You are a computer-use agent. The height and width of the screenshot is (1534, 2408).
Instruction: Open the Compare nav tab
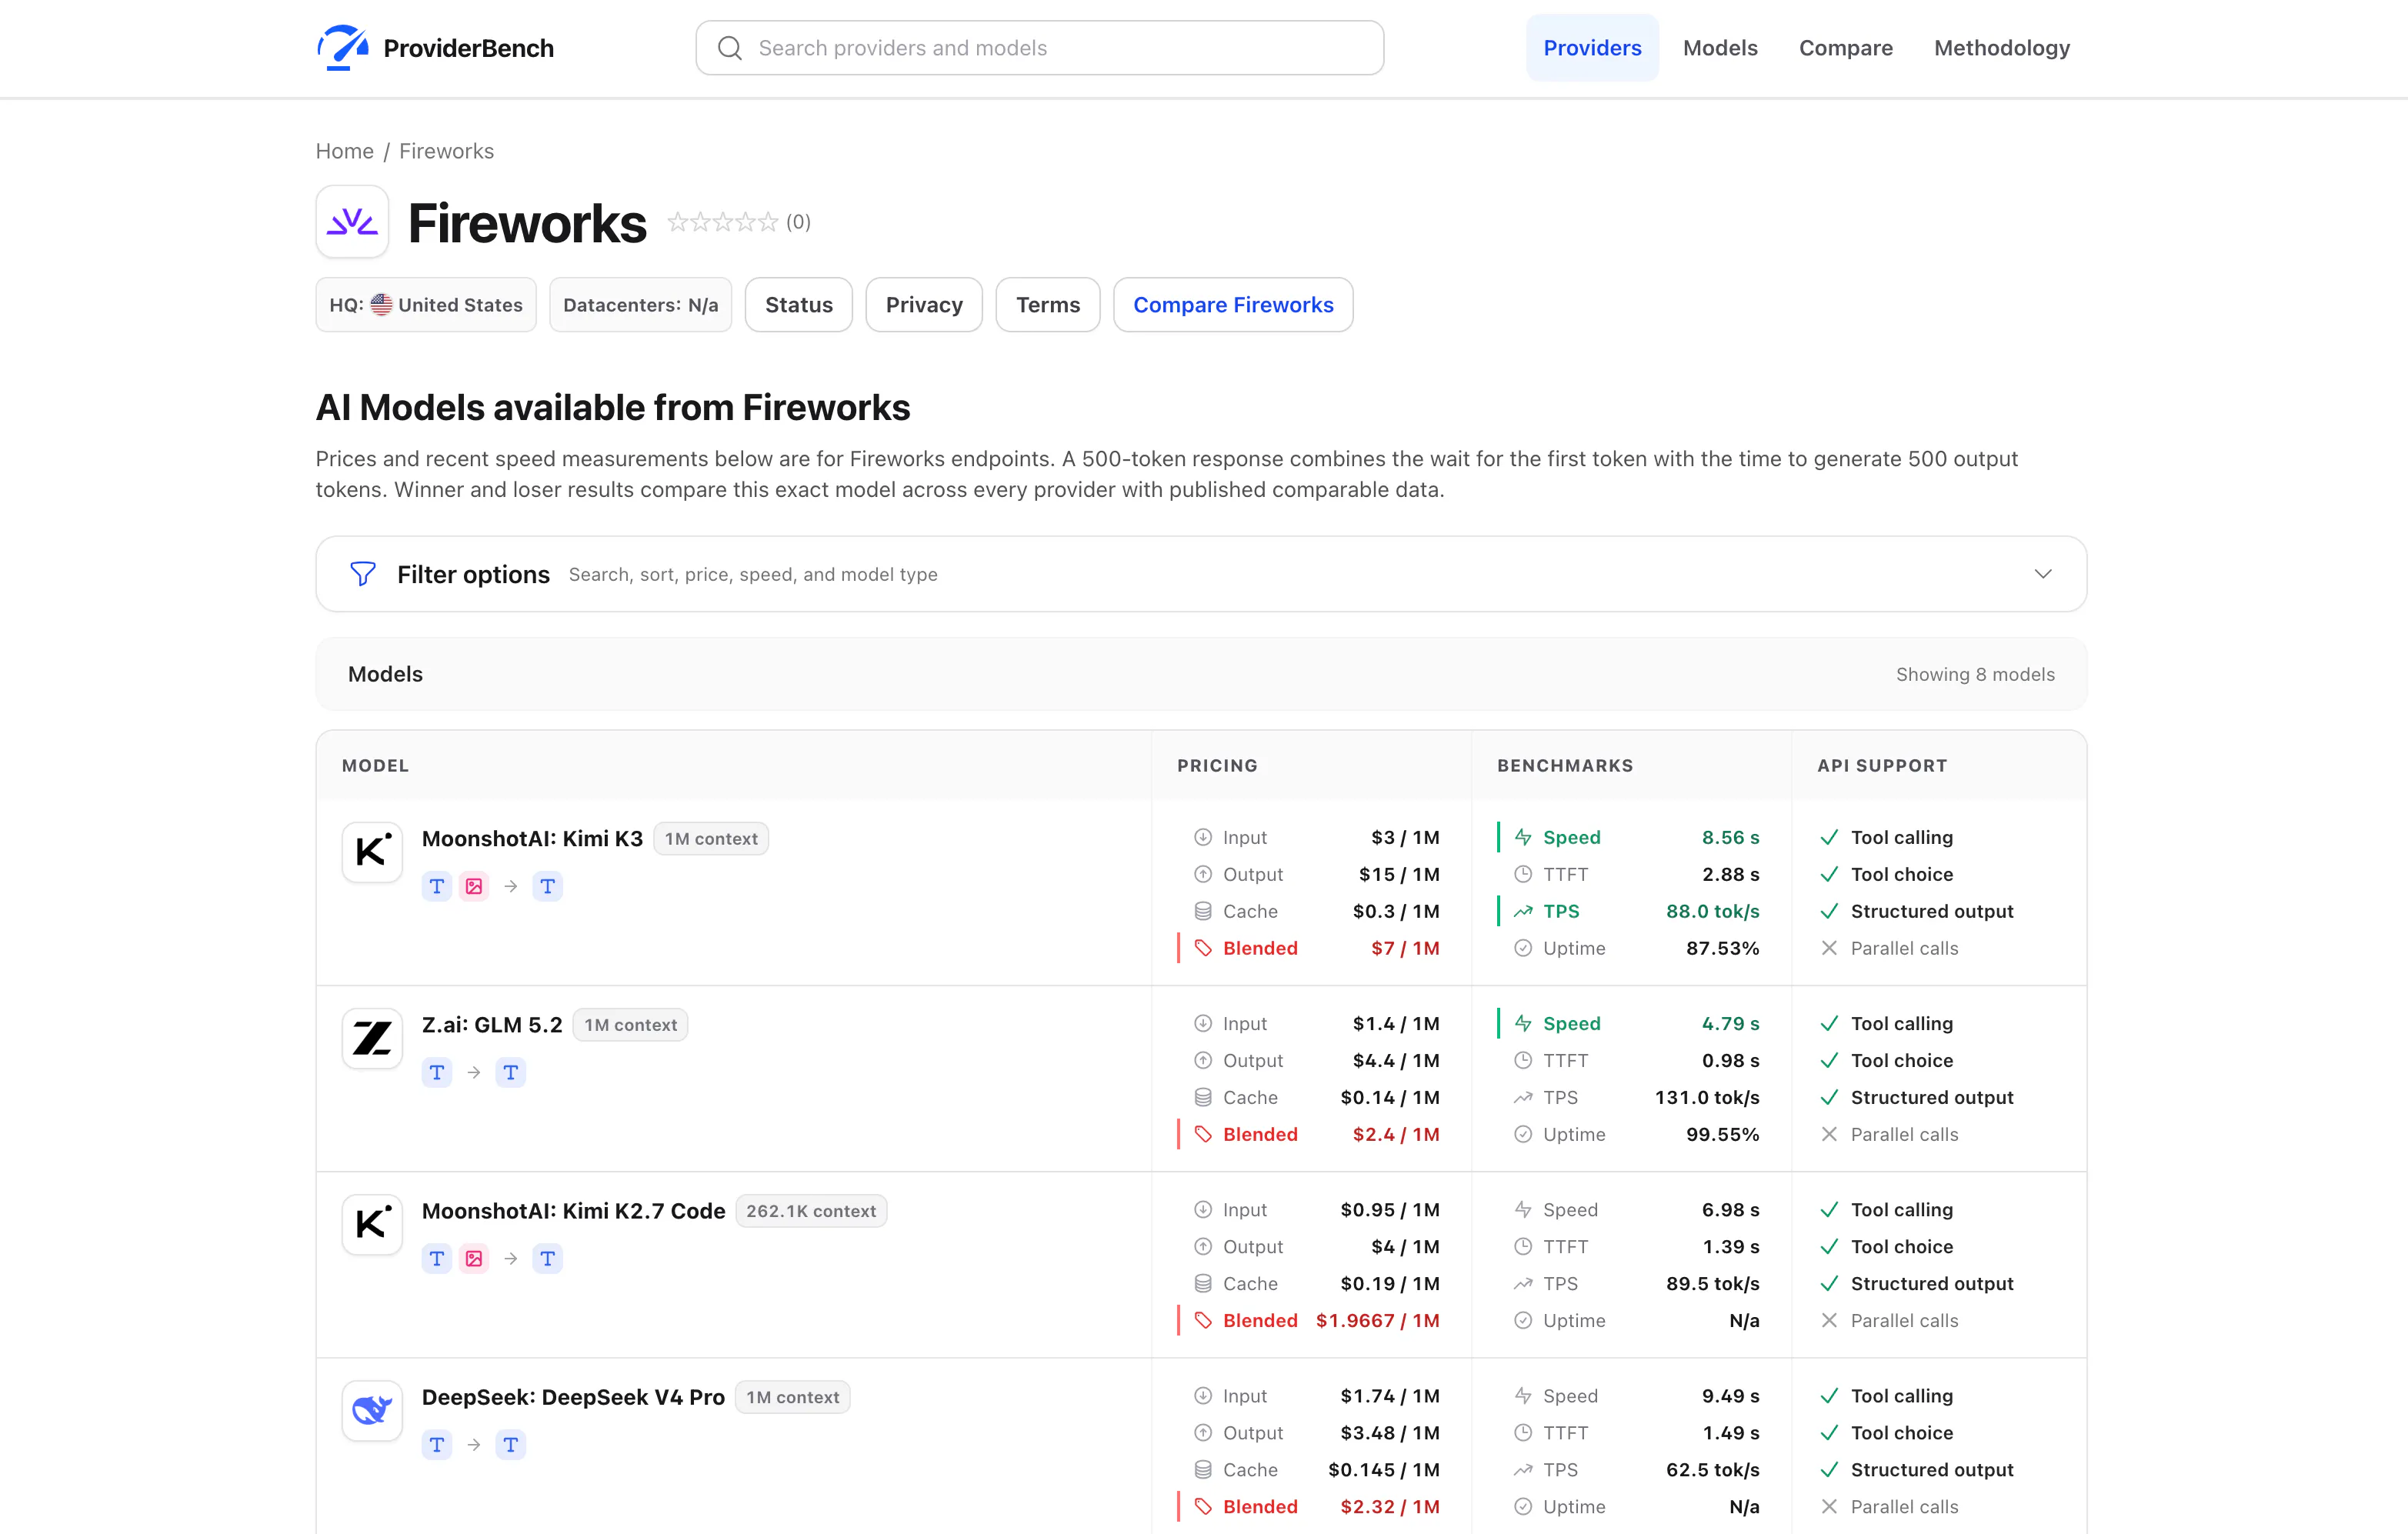1845,48
